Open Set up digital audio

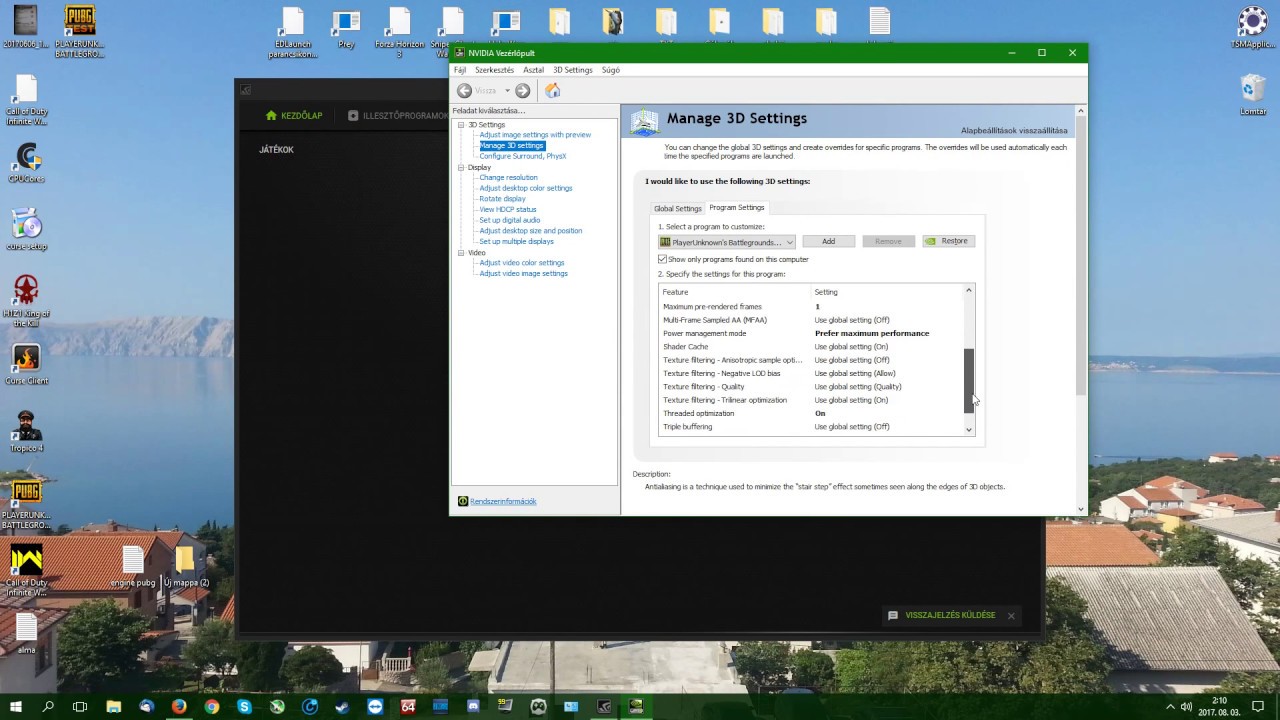pyautogui.click(x=510, y=220)
